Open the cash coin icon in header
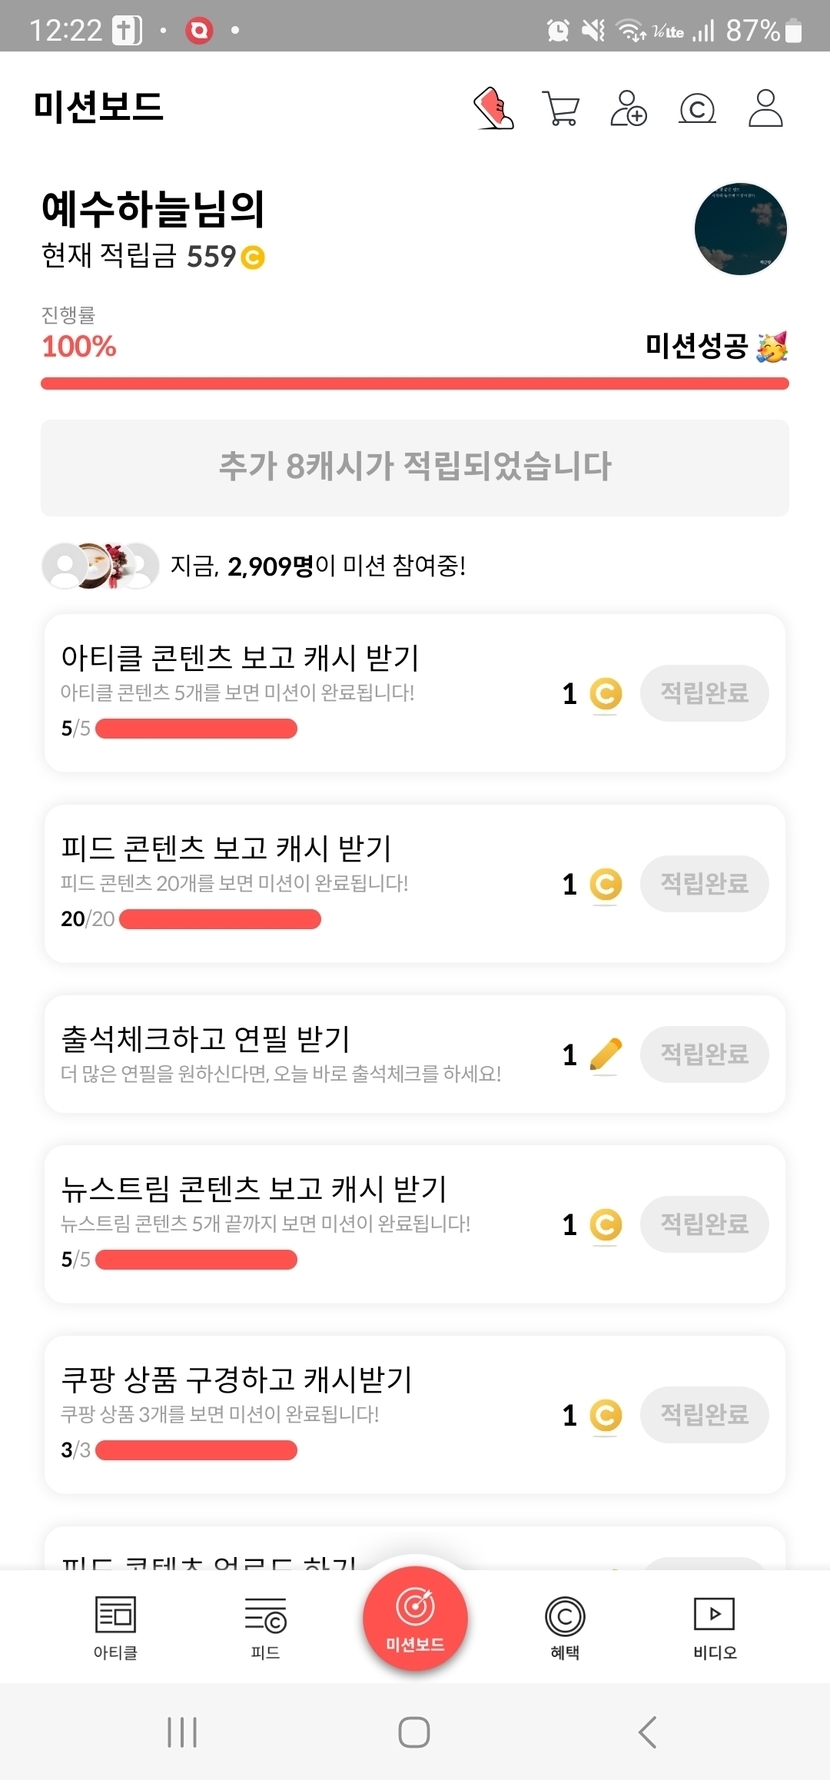 (x=697, y=108)
